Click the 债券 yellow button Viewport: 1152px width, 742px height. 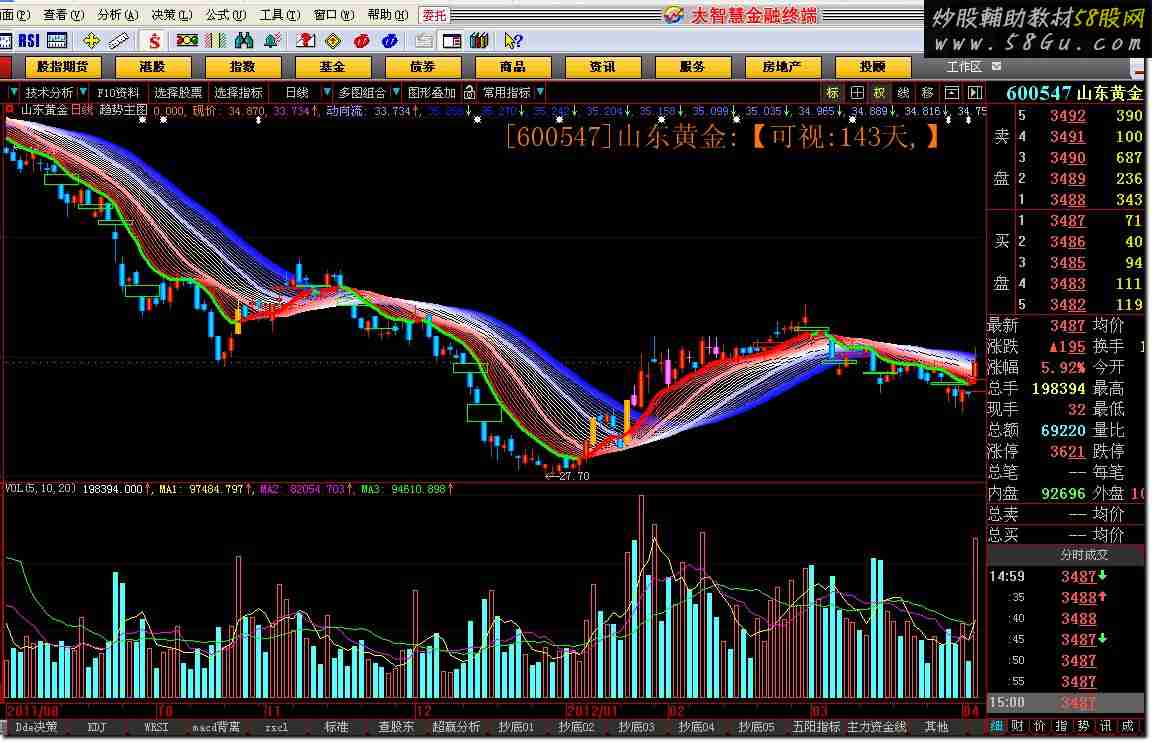coord(422,67)
